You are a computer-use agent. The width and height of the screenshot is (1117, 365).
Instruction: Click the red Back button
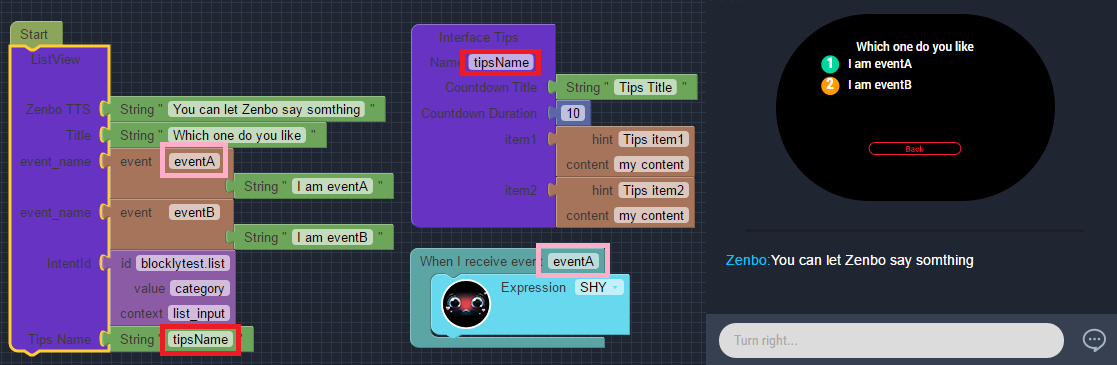[x=915, y=148]
